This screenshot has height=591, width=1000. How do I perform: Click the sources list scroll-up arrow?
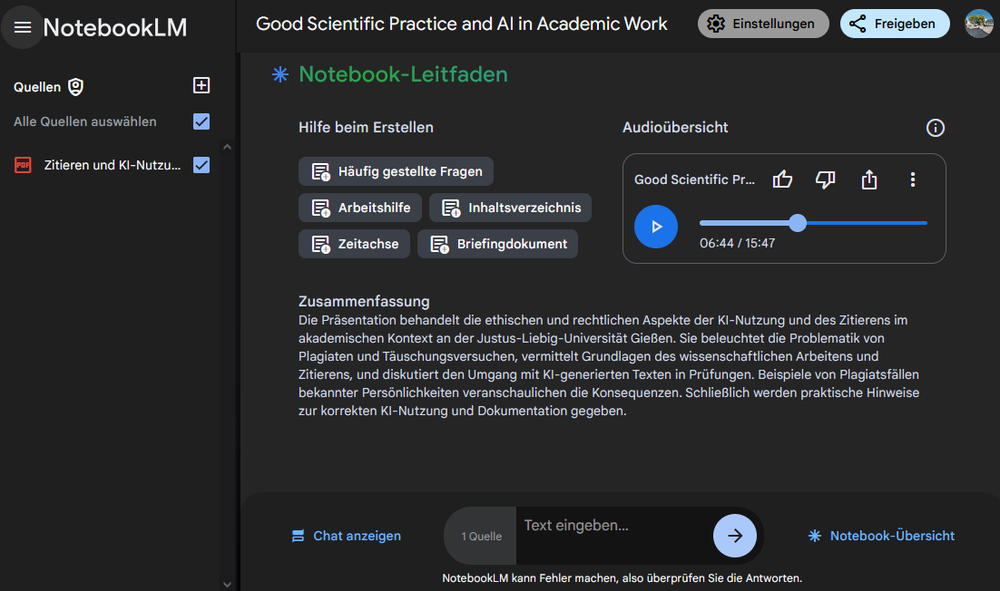227,147
